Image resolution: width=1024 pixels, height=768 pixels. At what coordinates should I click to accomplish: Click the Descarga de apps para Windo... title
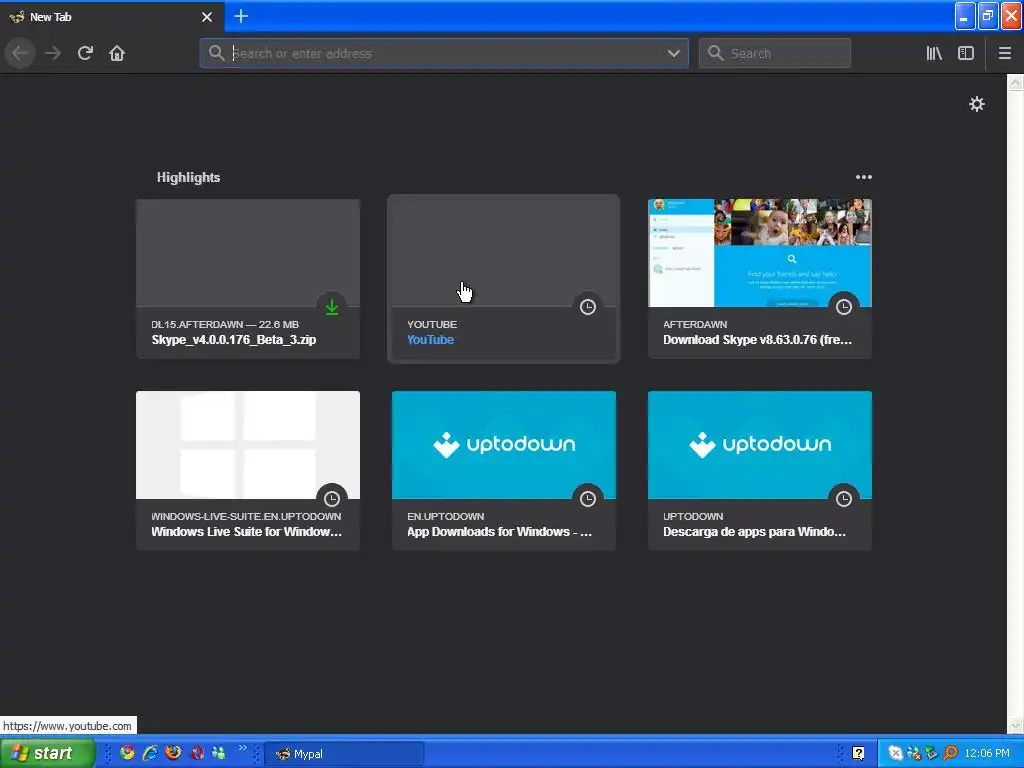[x=754, y=532]
